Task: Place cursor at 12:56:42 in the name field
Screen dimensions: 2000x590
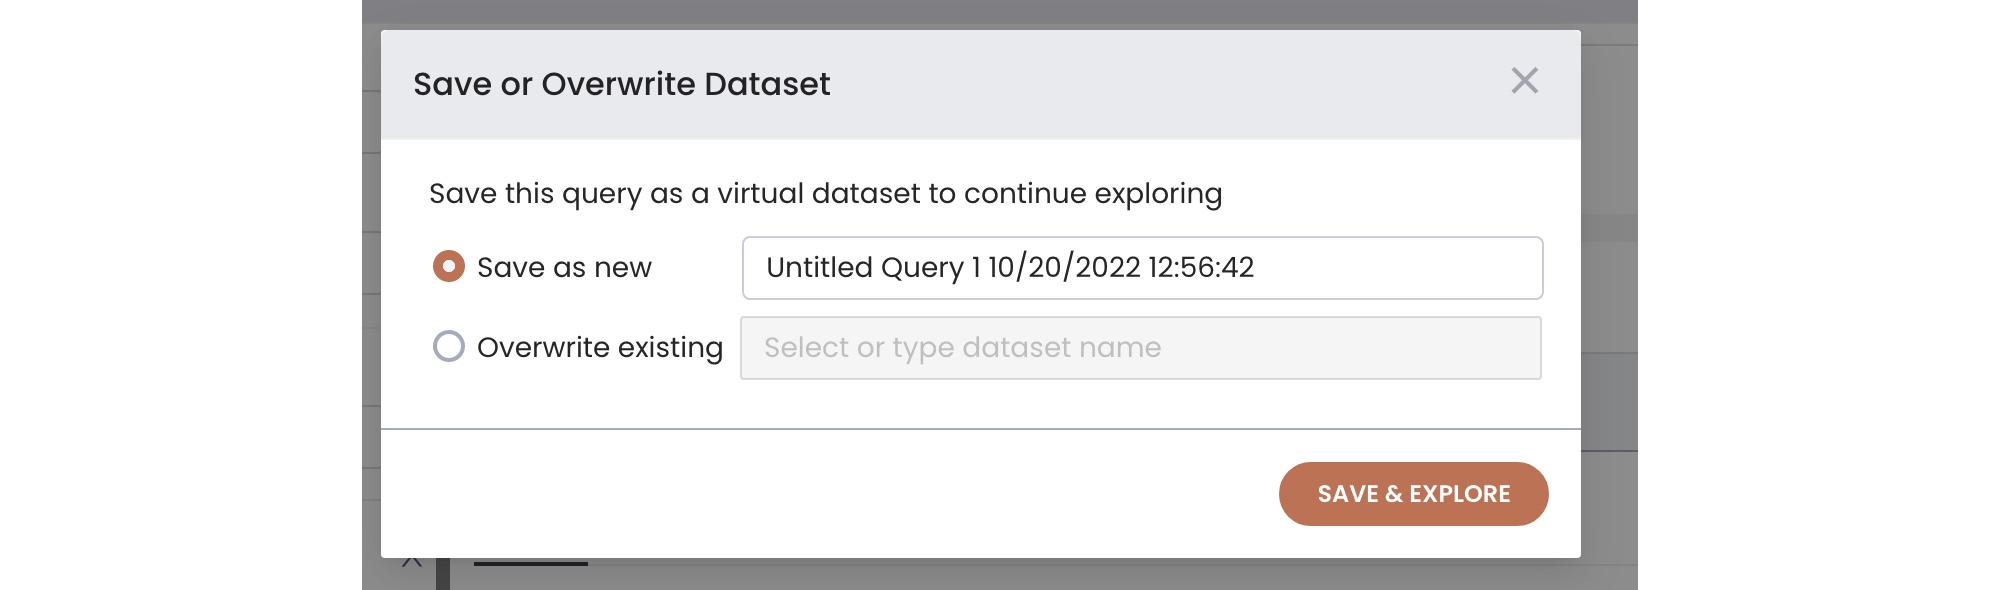Action: point(1201,268)
